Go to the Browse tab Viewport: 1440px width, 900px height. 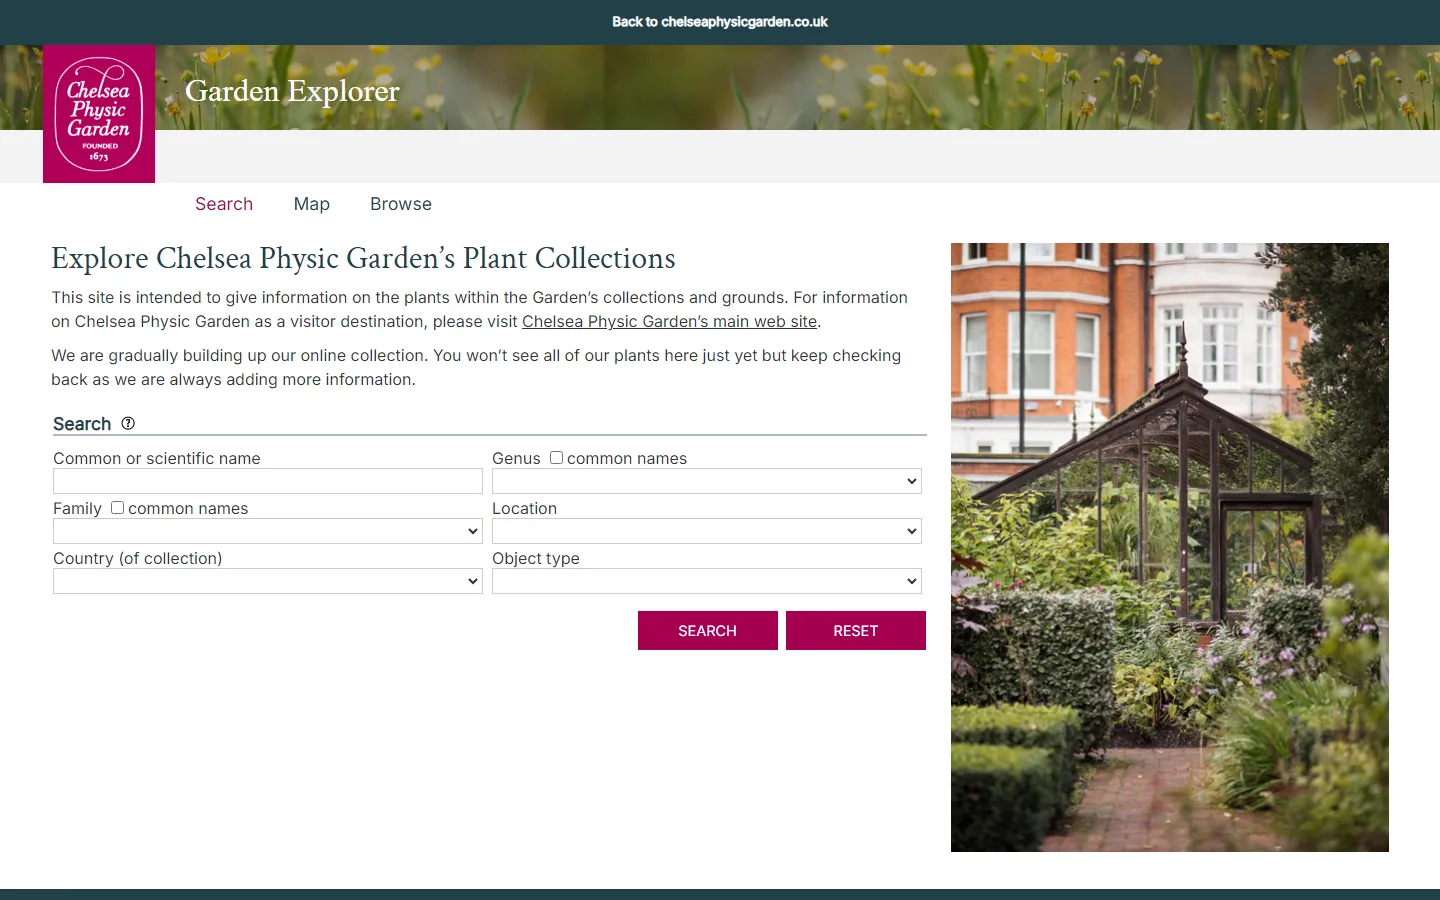[401, 204]
